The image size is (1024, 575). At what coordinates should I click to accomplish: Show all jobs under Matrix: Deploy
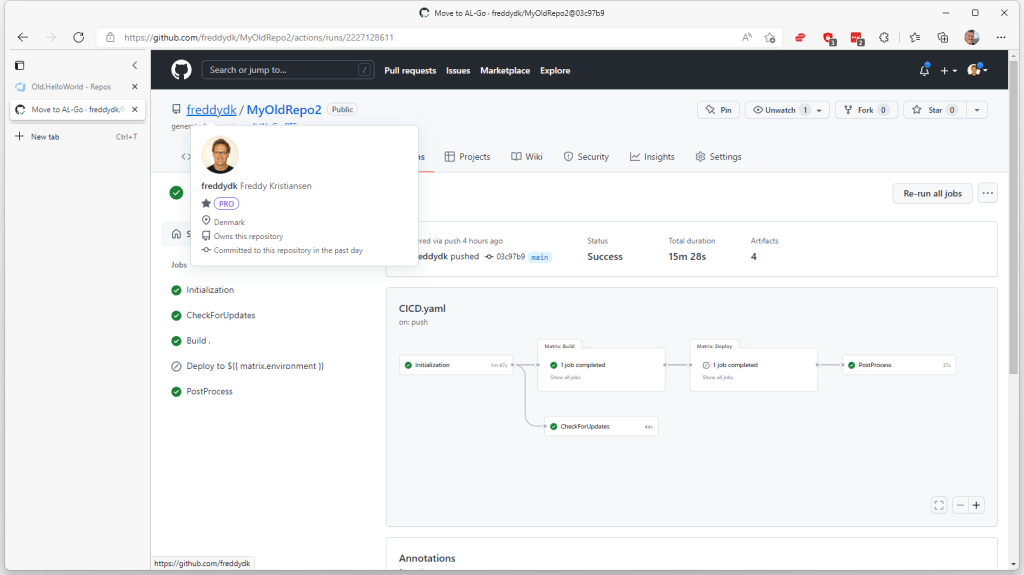pos(718,378)
